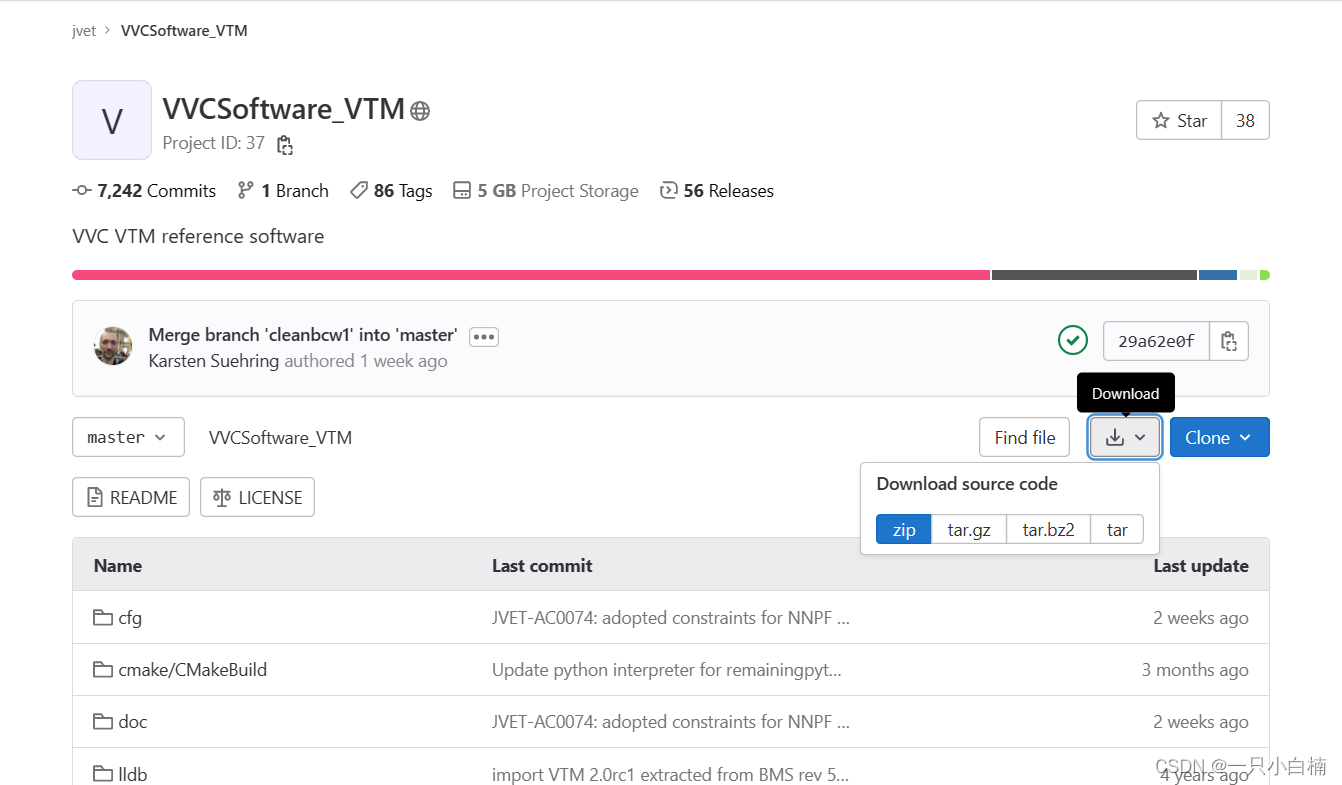1342x785 pixels.
Task: Open cfg folder name
Action: click(130, 618)
